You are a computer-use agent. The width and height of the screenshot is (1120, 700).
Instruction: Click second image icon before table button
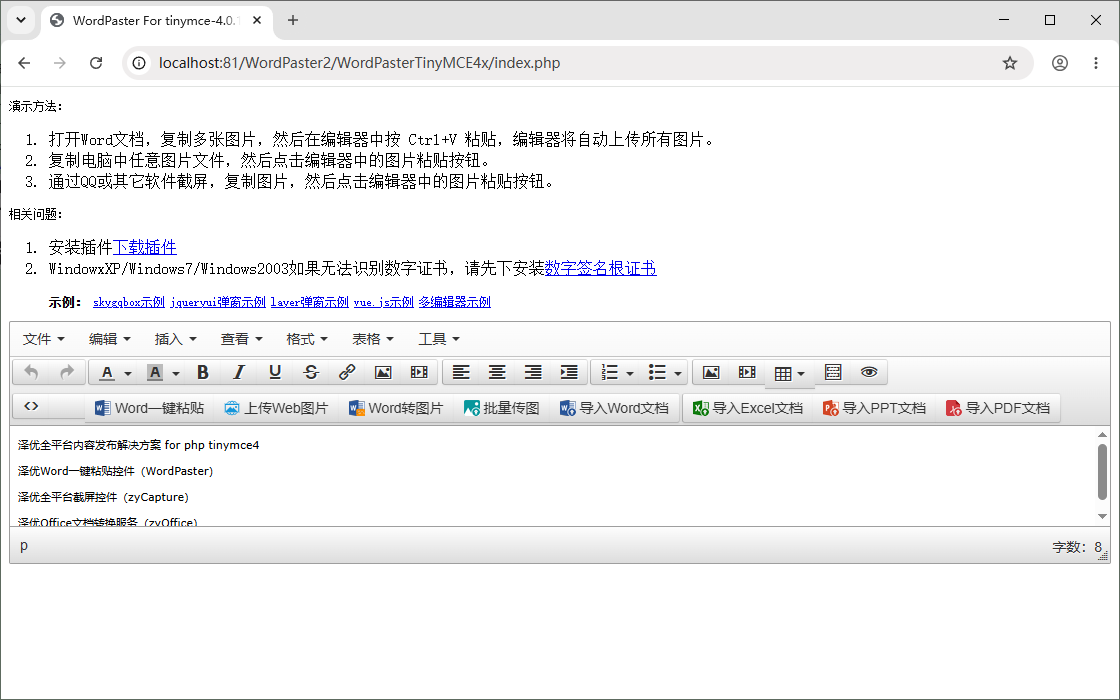[x=711, y=372]
